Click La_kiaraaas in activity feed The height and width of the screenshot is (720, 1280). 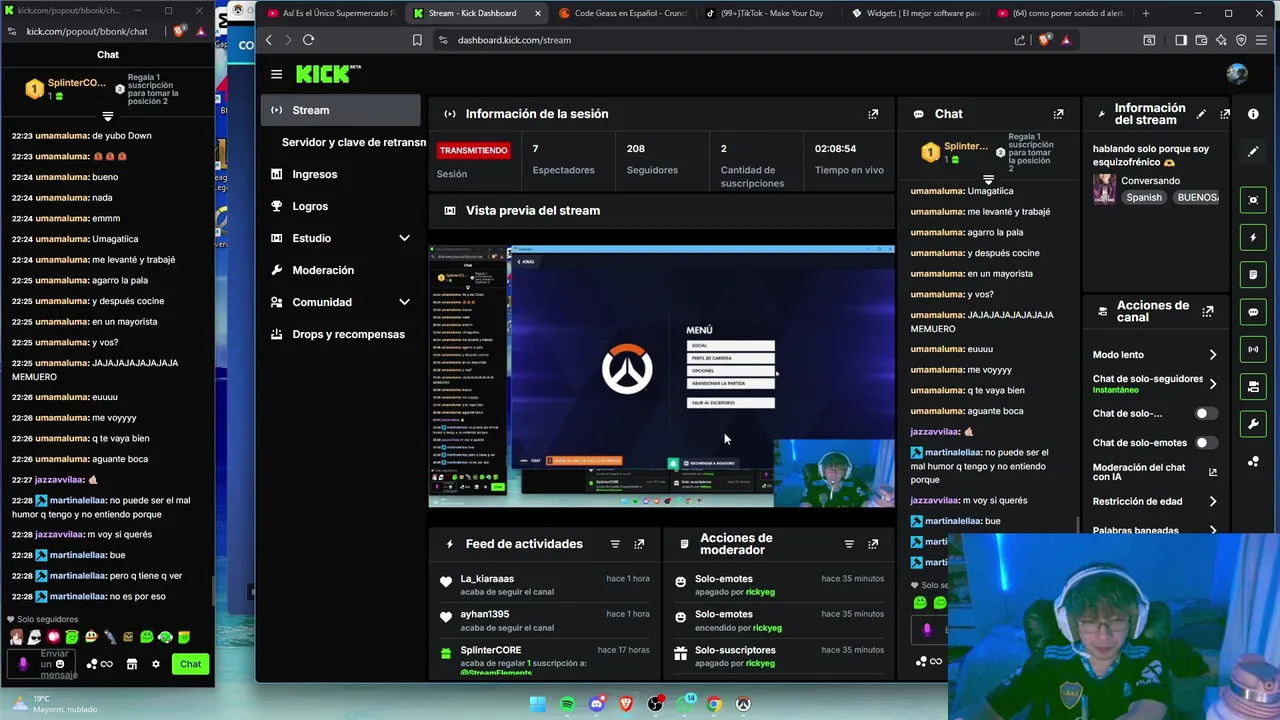pyautogui.click(x=487, y=579)
